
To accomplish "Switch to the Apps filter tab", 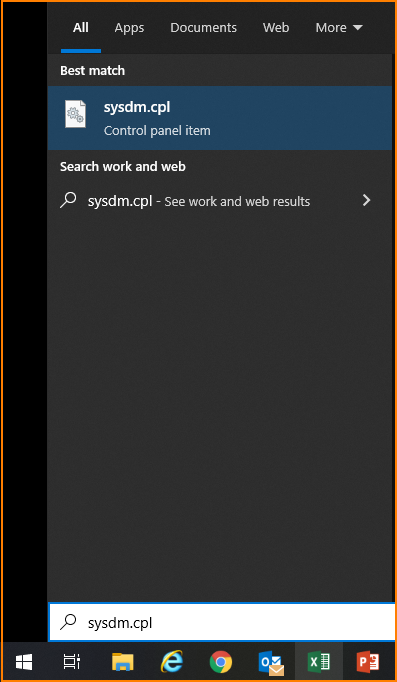I will 129,28.
